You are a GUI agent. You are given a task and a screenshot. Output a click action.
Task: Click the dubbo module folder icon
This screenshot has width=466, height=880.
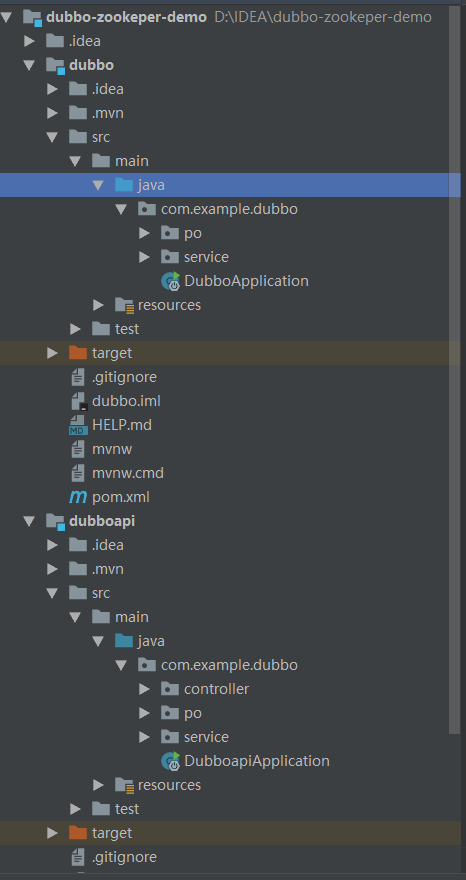pos(55,65)
